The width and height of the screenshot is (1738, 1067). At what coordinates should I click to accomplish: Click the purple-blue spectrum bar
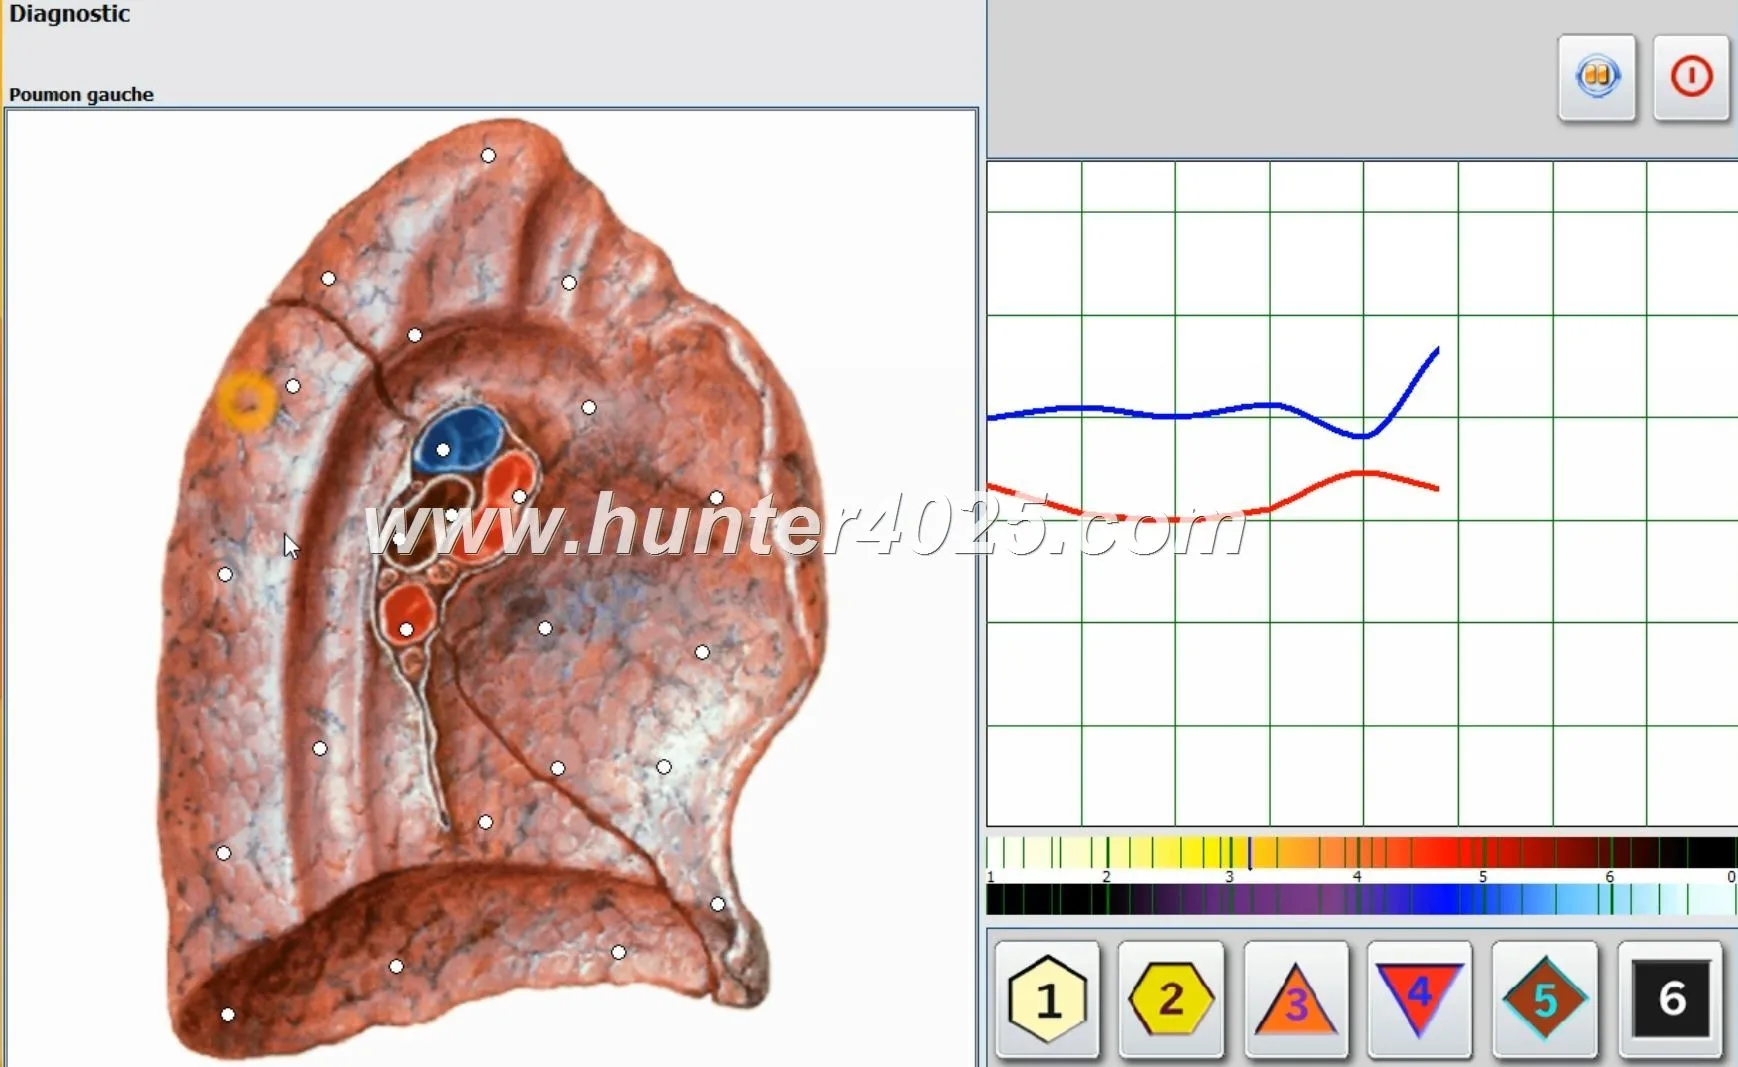[1360, 900]
